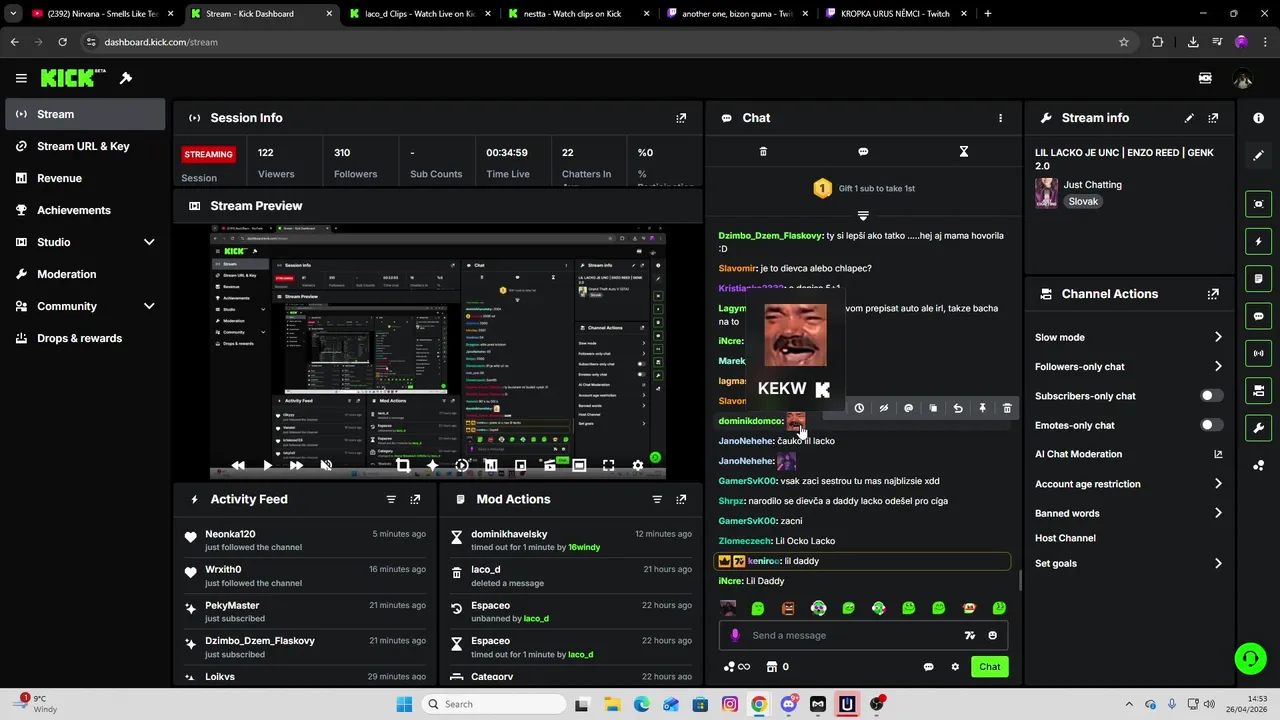Screen dimensions: 1280x720
Task: Delete hovered message with trash icon
Action: click(1007, 408)
